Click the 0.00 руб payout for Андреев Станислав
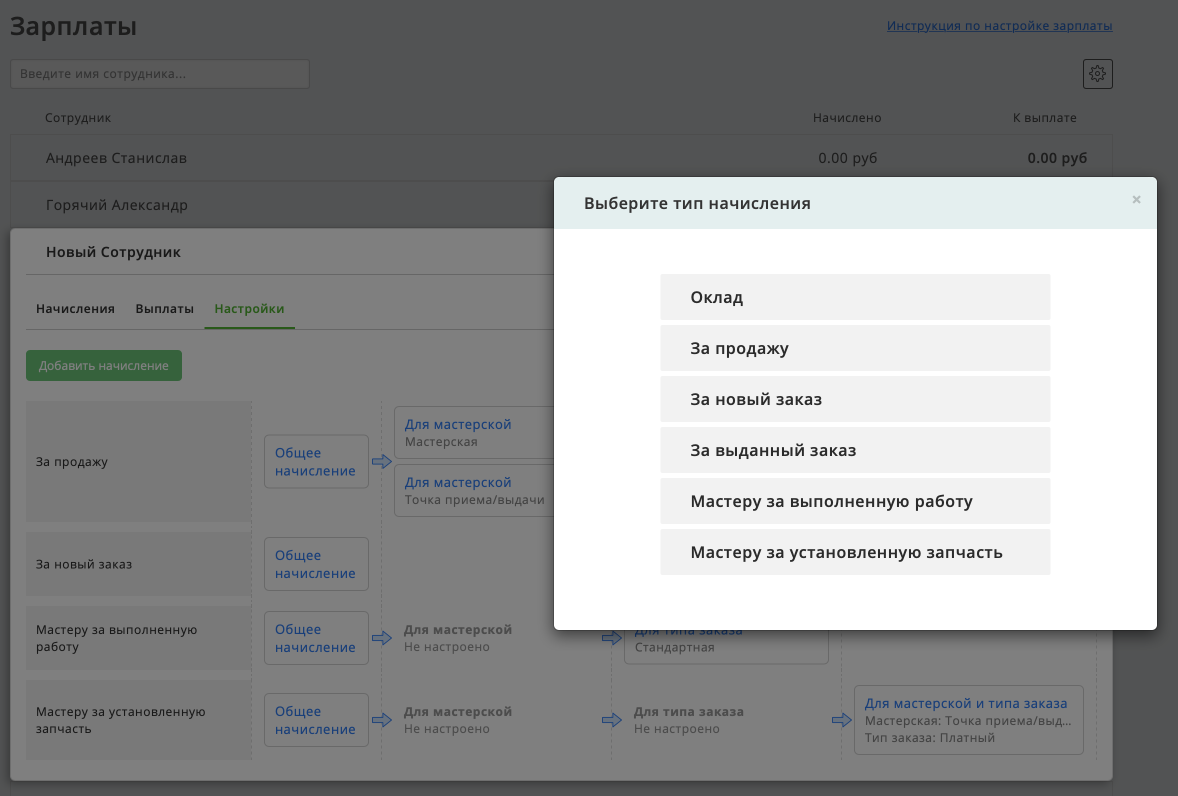This screenshot has width=1178, height=796. (1057, 158)
